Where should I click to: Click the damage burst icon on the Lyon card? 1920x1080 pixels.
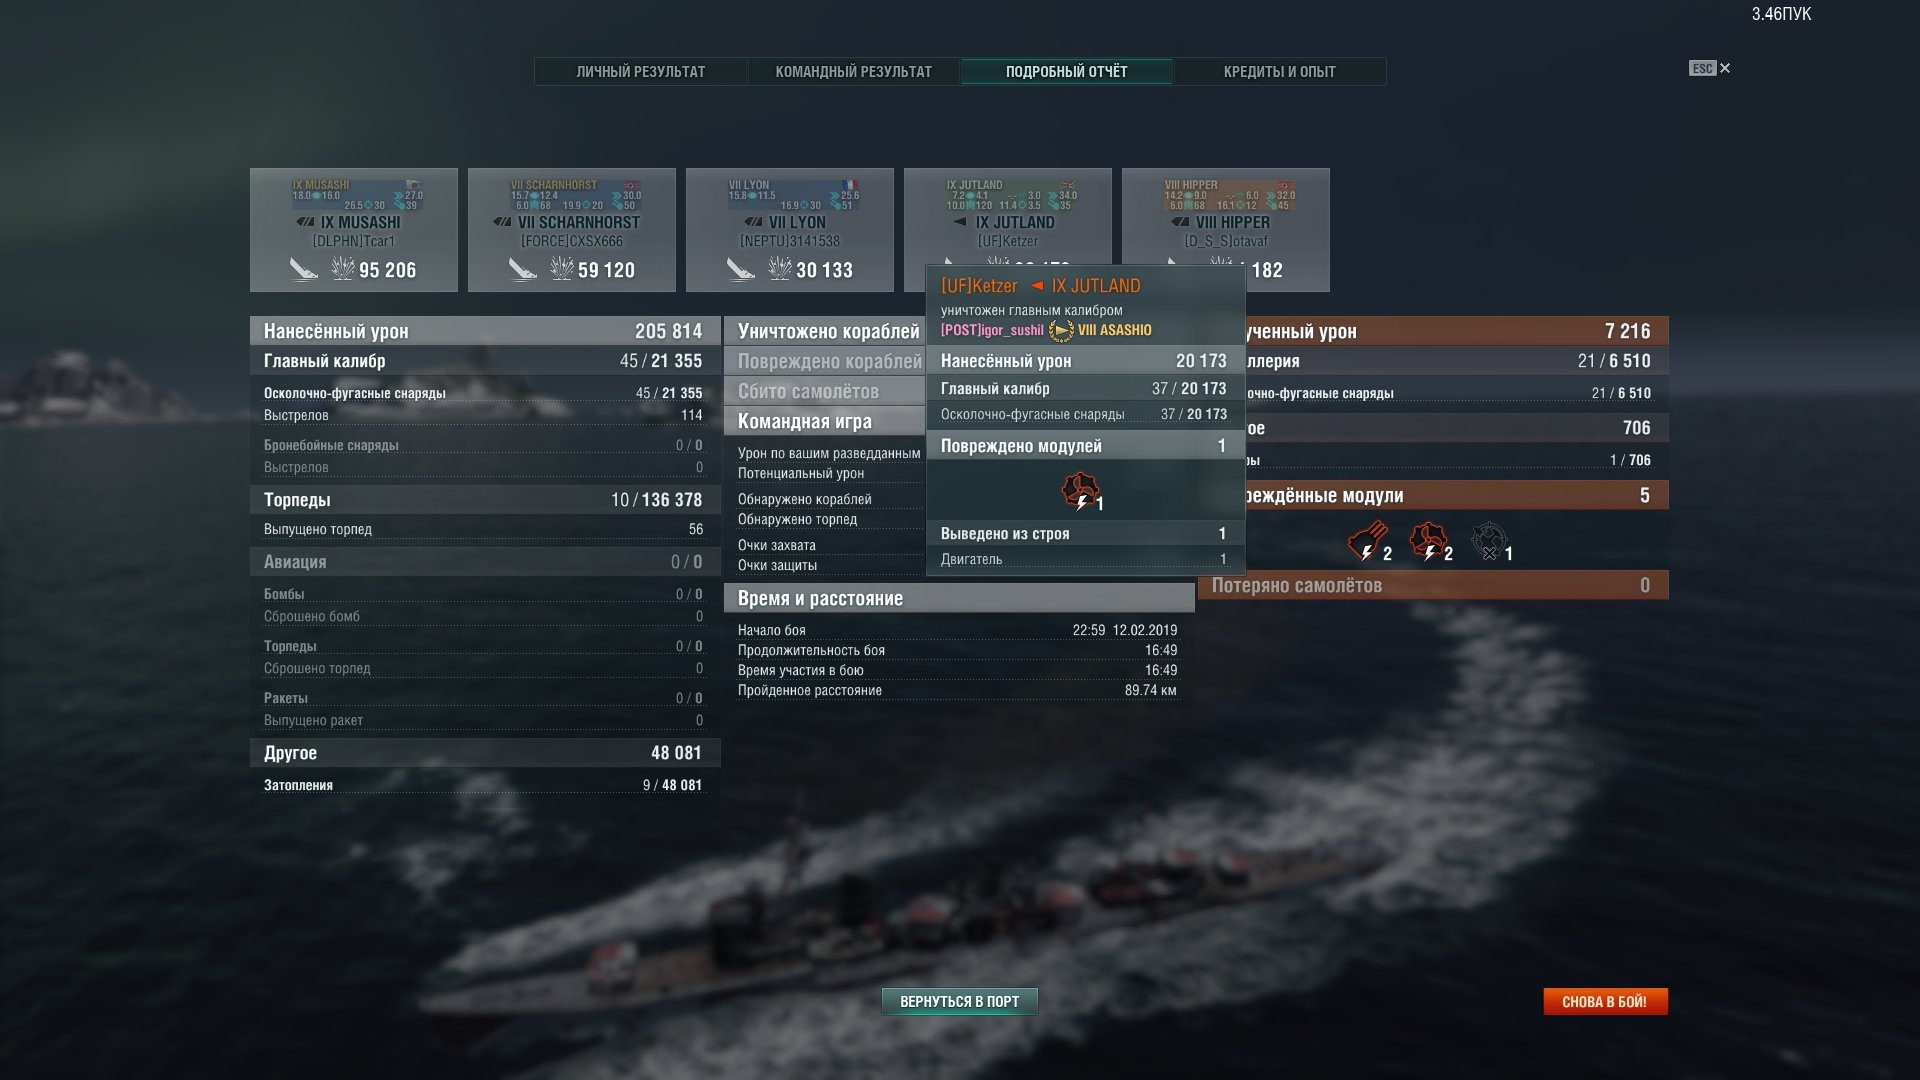pos(780,269)
